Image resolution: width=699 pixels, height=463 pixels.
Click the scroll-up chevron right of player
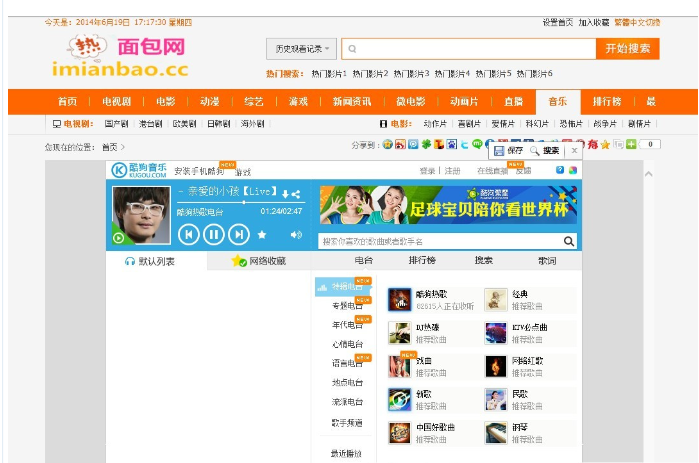(649, 174)
